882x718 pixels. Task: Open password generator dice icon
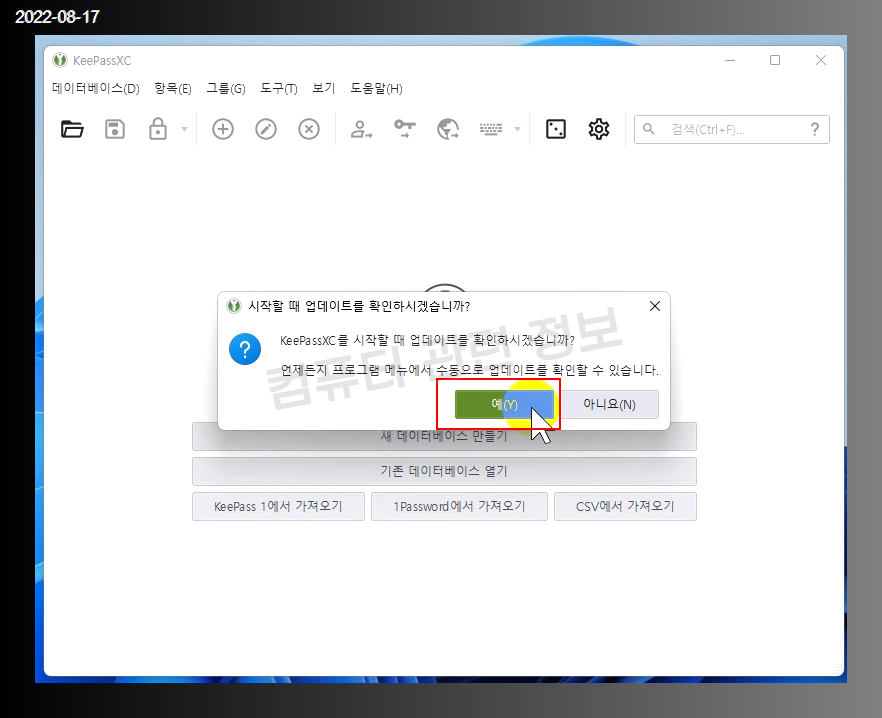click(x=556, y=129)
